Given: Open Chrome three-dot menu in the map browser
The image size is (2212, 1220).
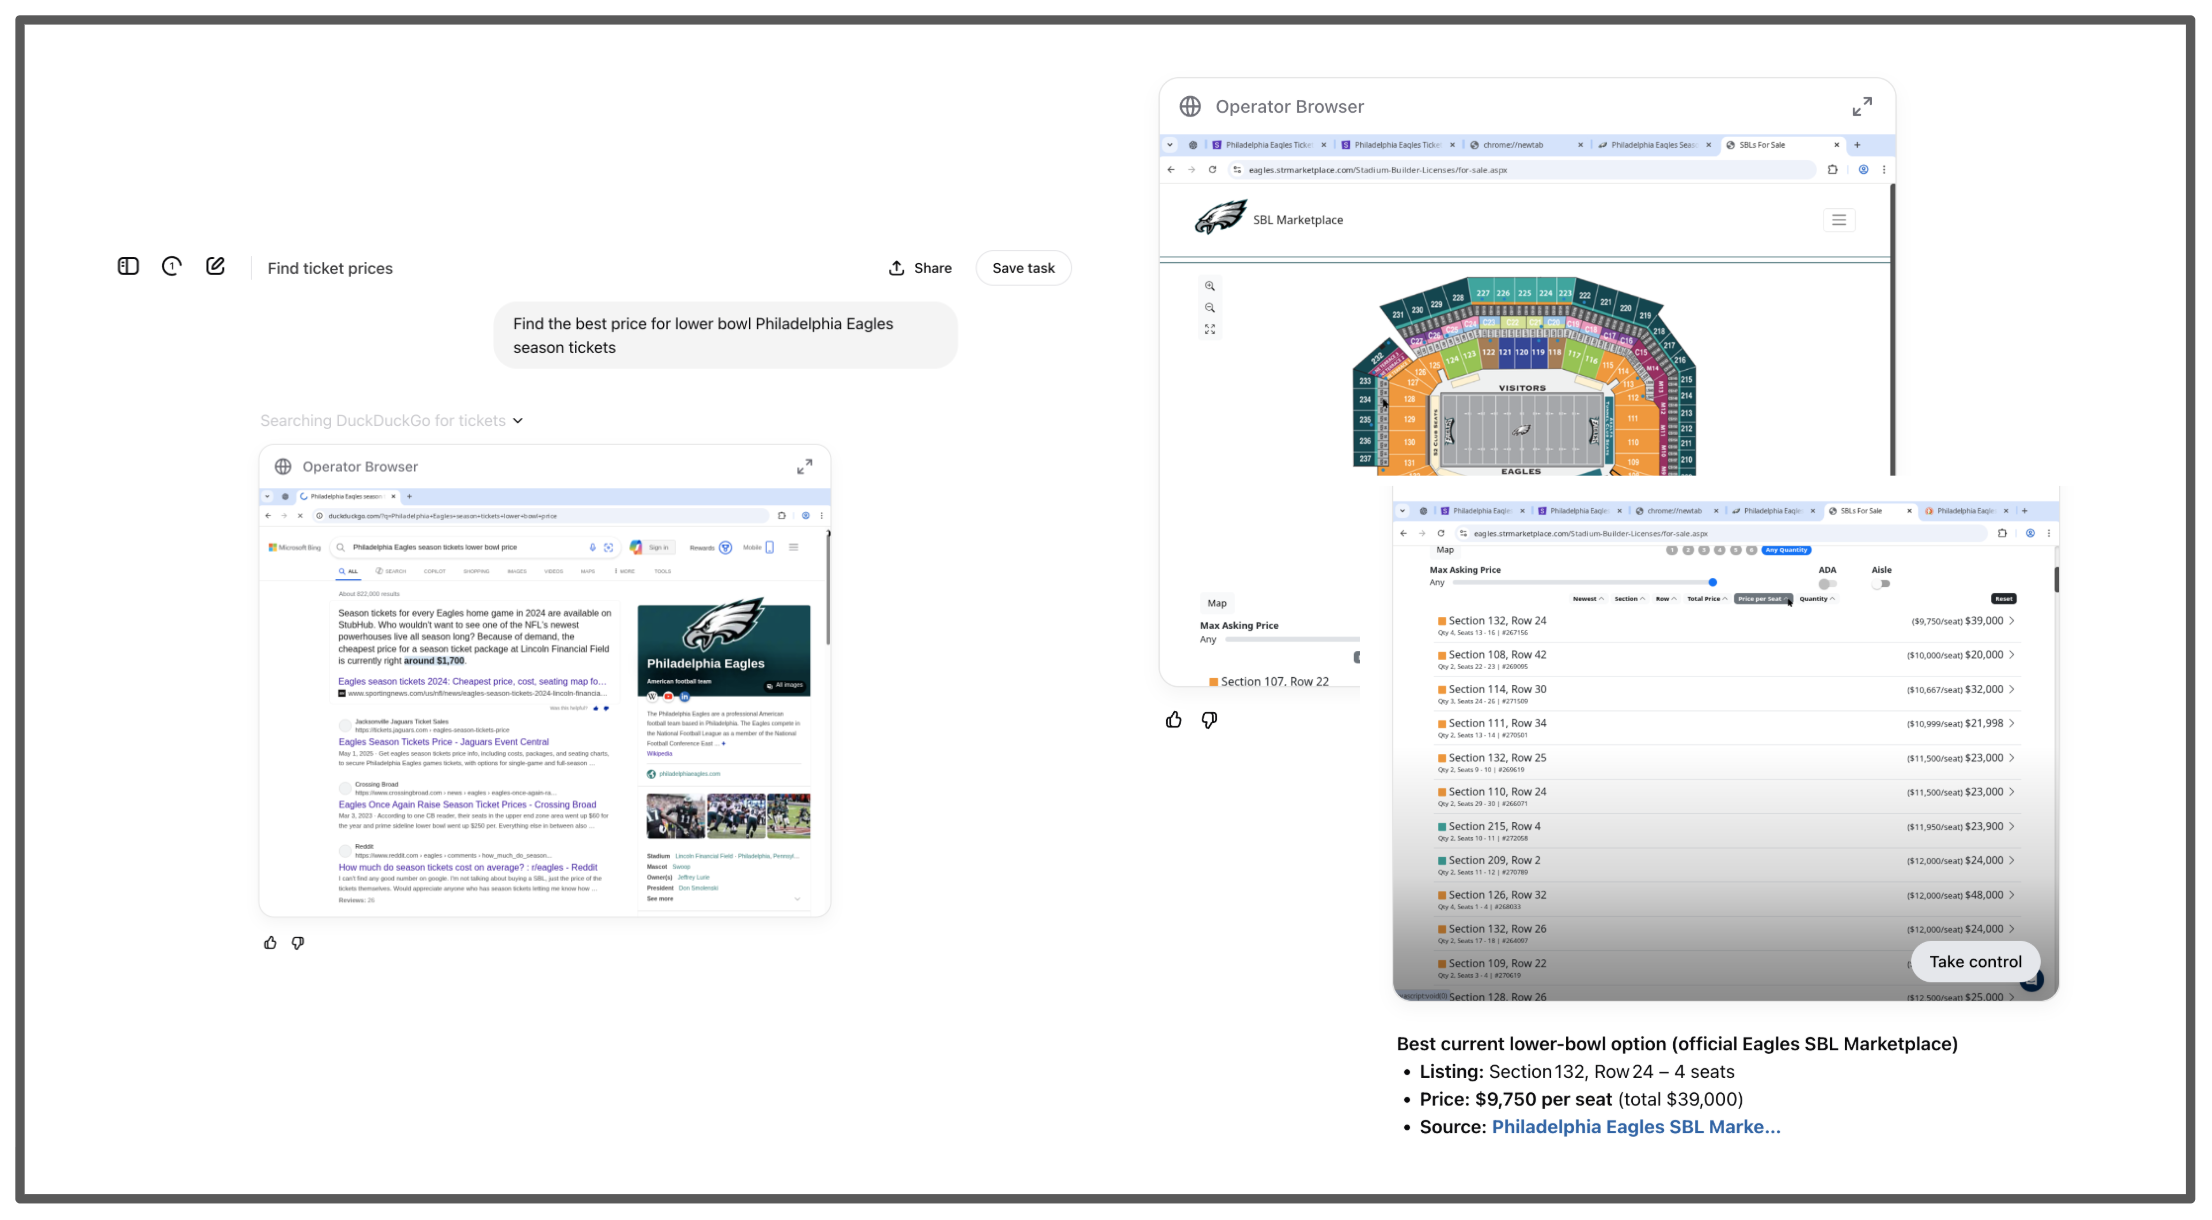Looking at the screenshot, I should coord(1884,170).
